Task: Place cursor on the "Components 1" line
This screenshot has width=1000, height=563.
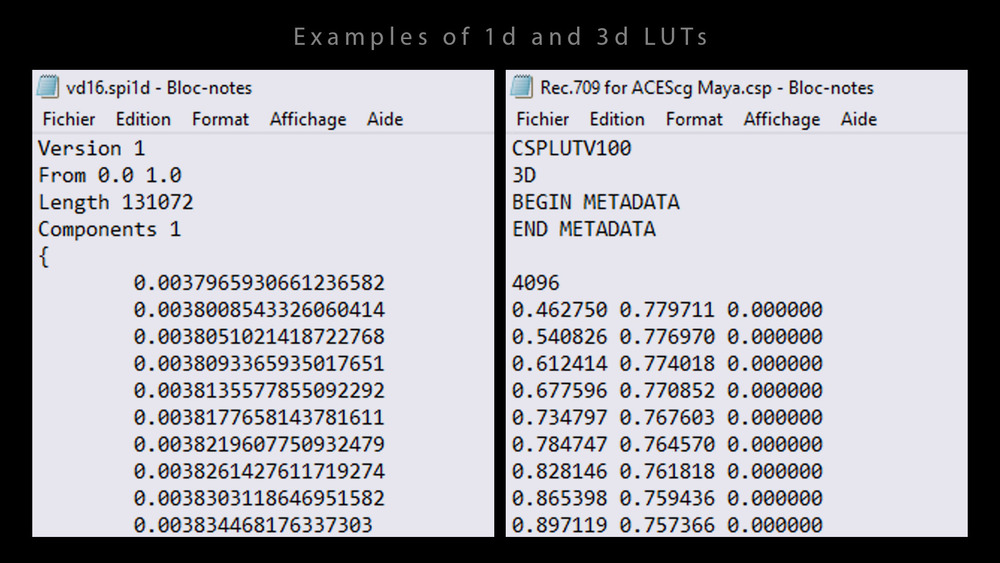Action: point(110,229)
